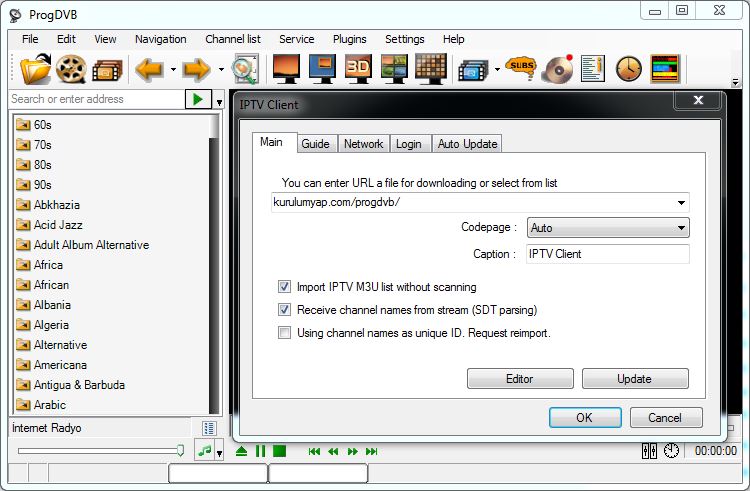Image resolution: width=750 pixels, height=491 pixels.
Task: Open file folder icon in toolbar
Action: click(35, 69)
